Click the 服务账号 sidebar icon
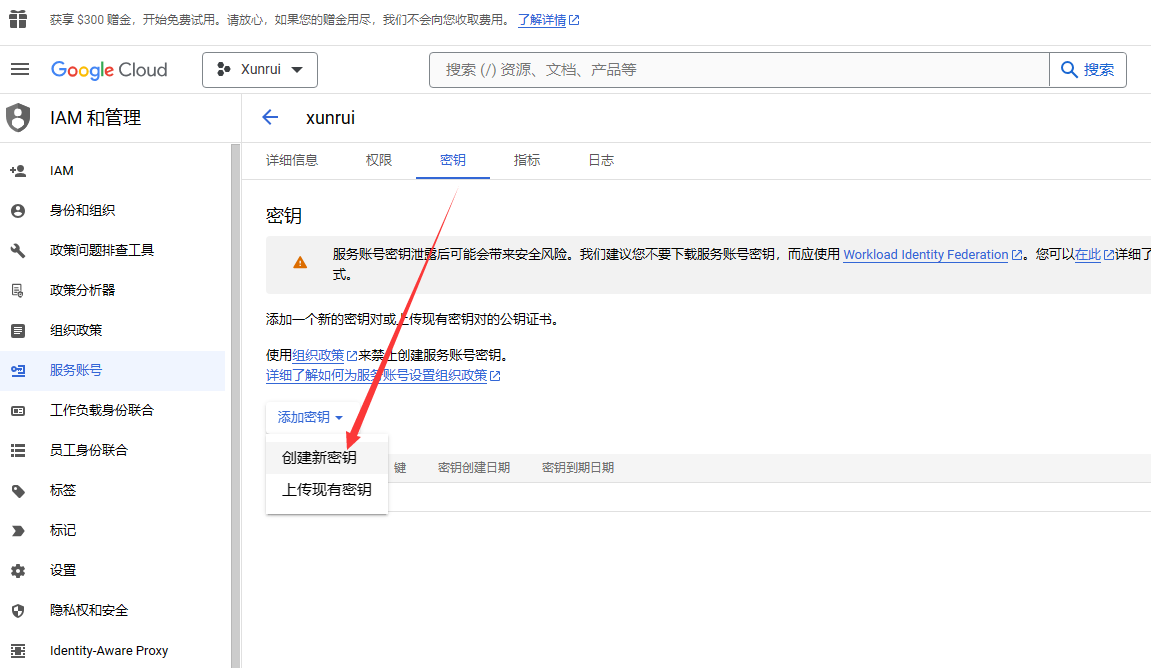Viewport: 1151px width, 668px height. [18, 371]
